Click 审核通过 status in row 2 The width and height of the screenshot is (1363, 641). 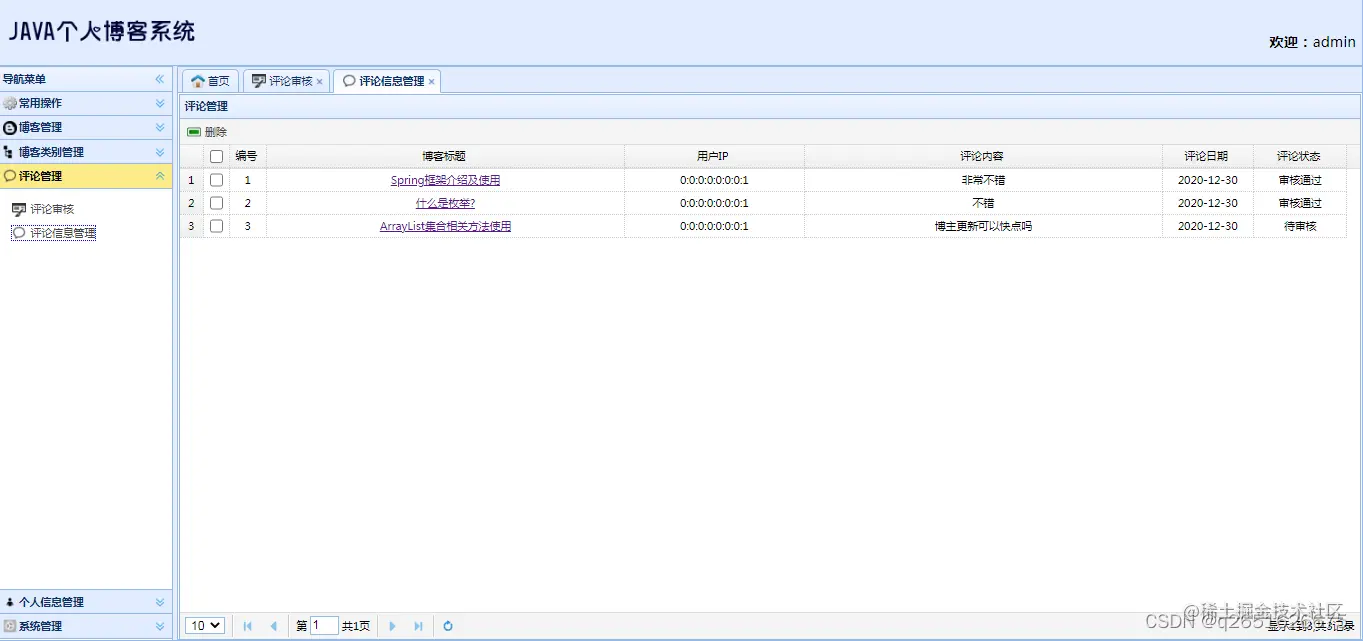1299,203
